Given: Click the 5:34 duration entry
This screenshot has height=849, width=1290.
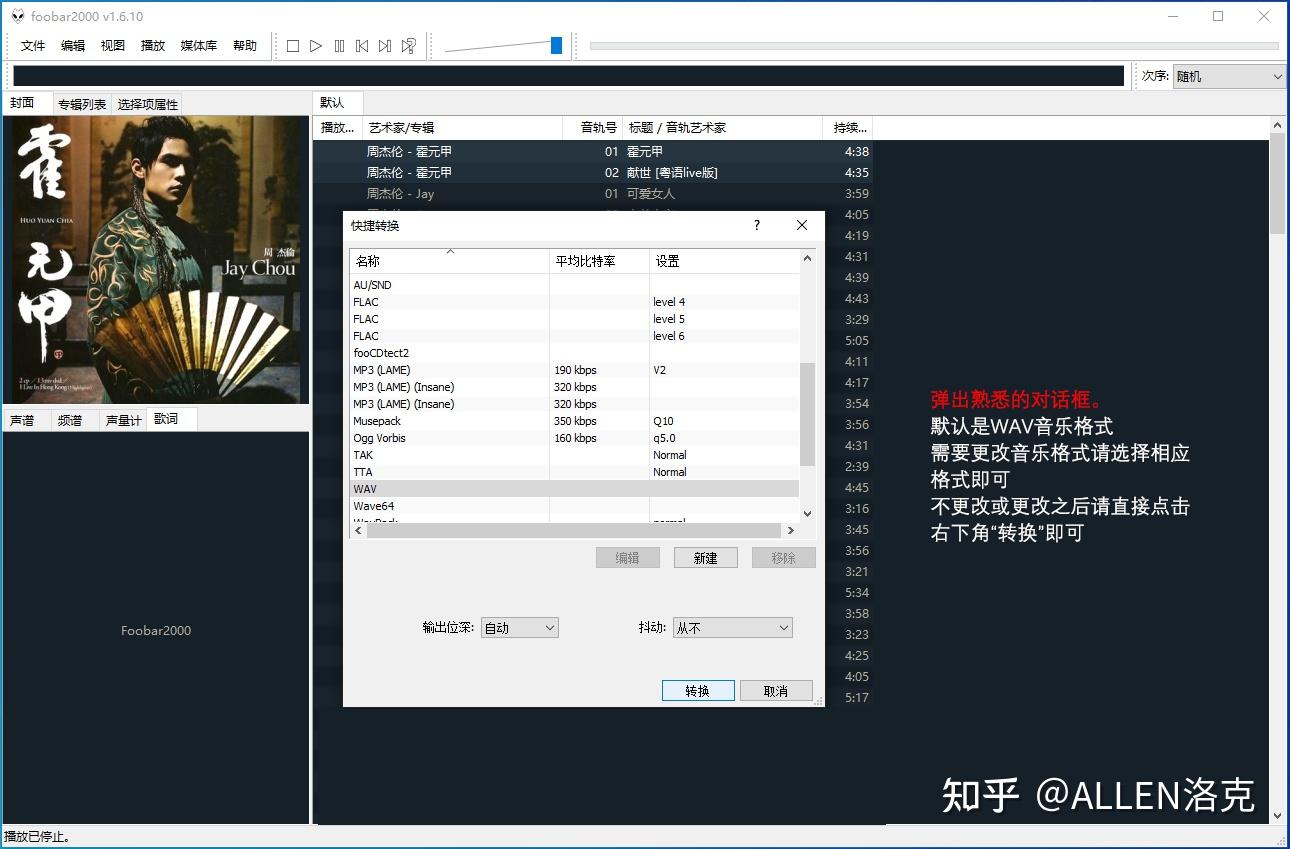Looking at the screenshot, I should 857,592.
